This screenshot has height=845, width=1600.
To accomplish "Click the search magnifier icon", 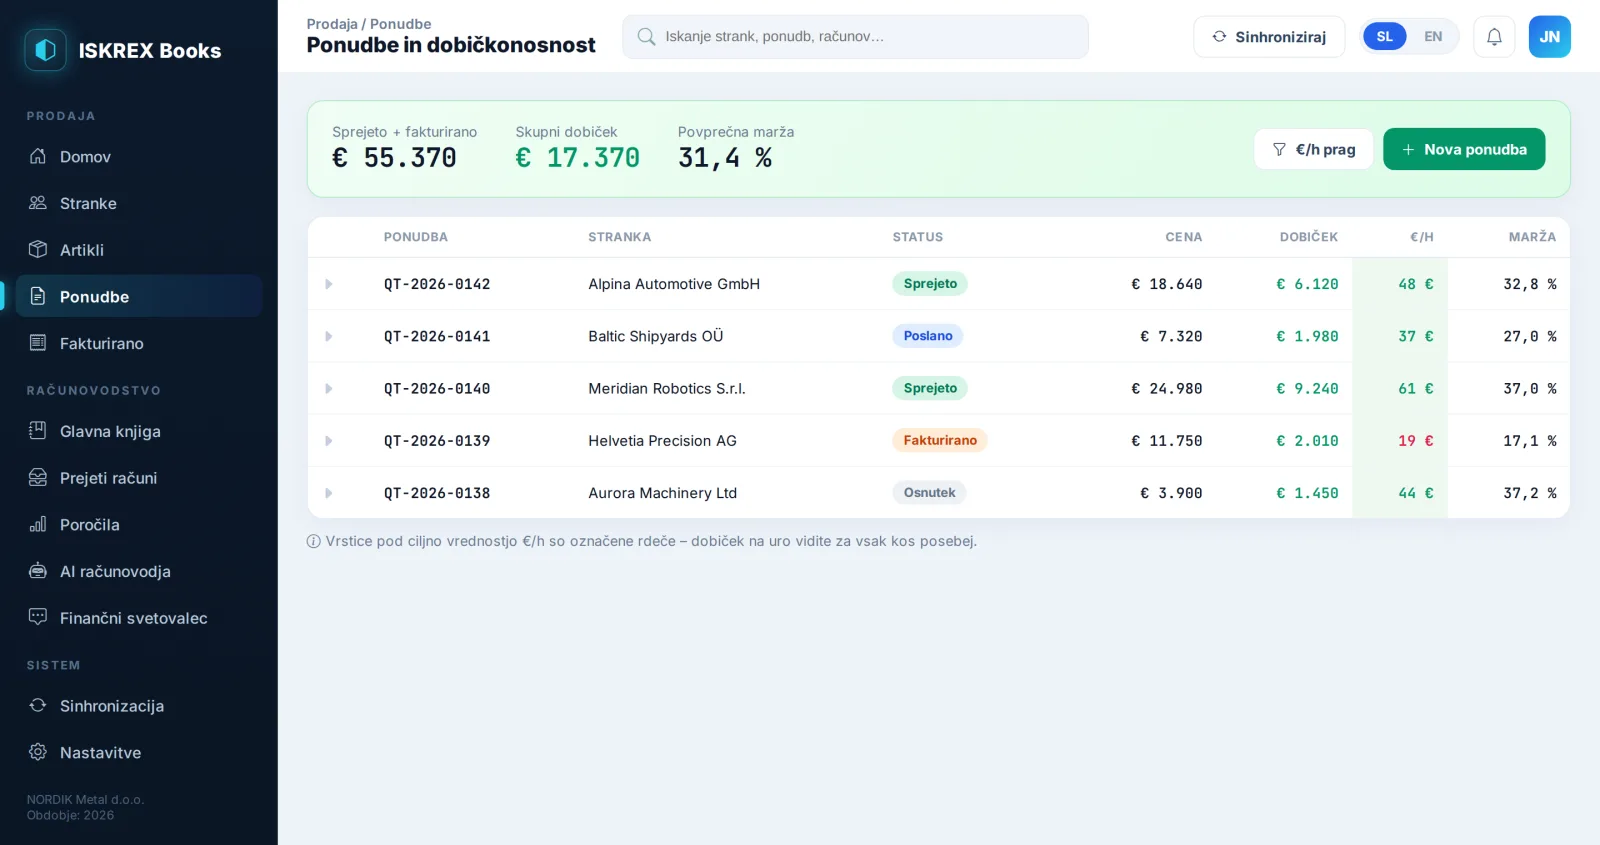I will click(x=646, y=37).
